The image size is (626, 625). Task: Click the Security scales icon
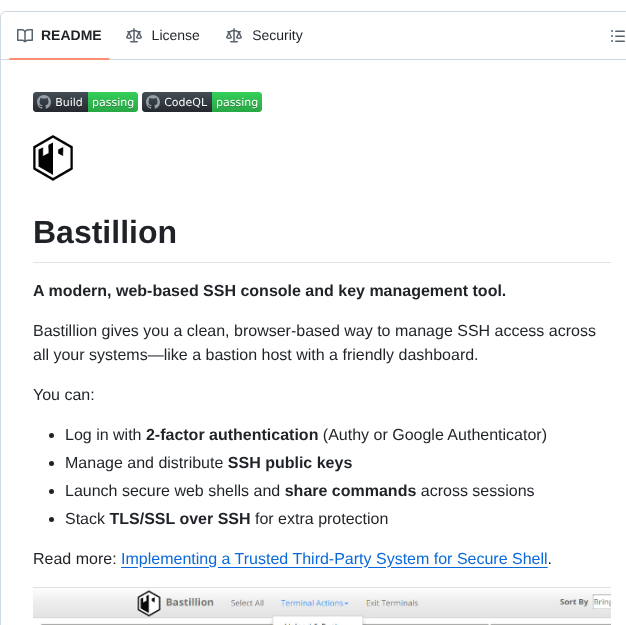[234, 36]
